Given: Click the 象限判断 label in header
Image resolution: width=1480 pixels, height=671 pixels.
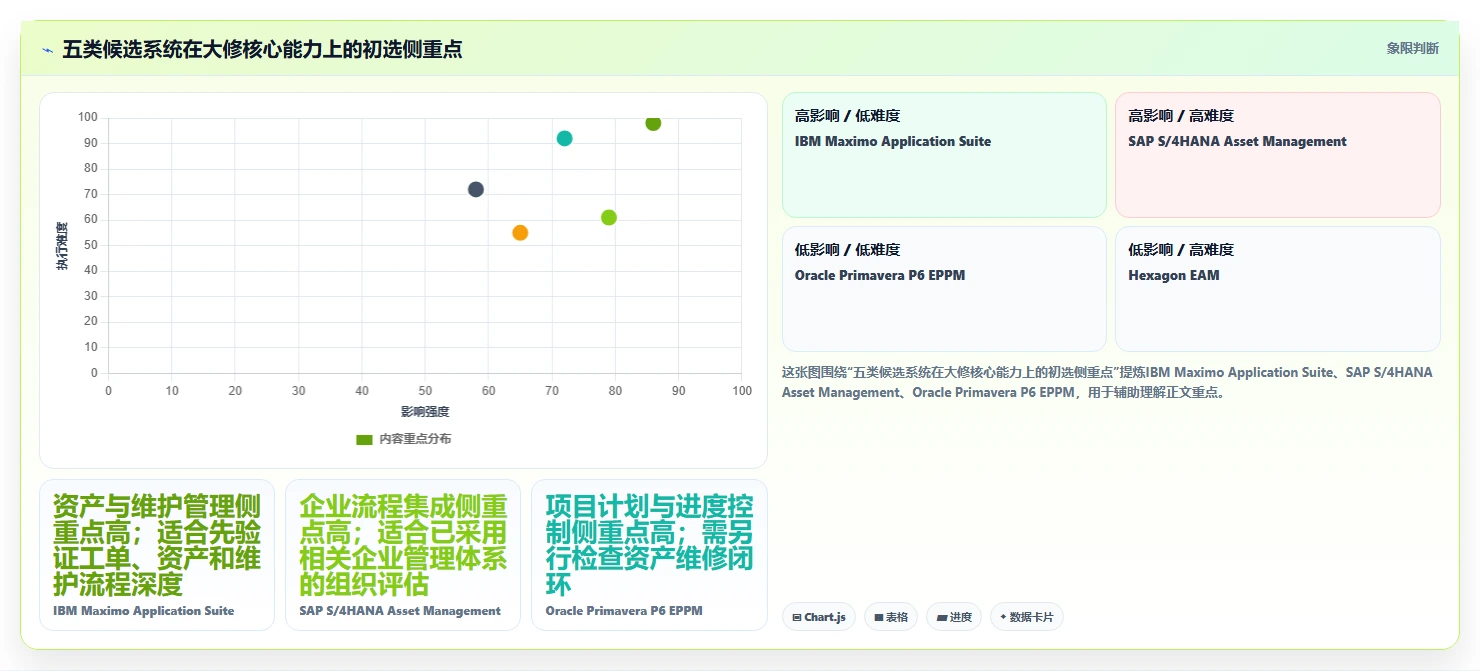Looking at the screenshot, I should point(1412,48).
